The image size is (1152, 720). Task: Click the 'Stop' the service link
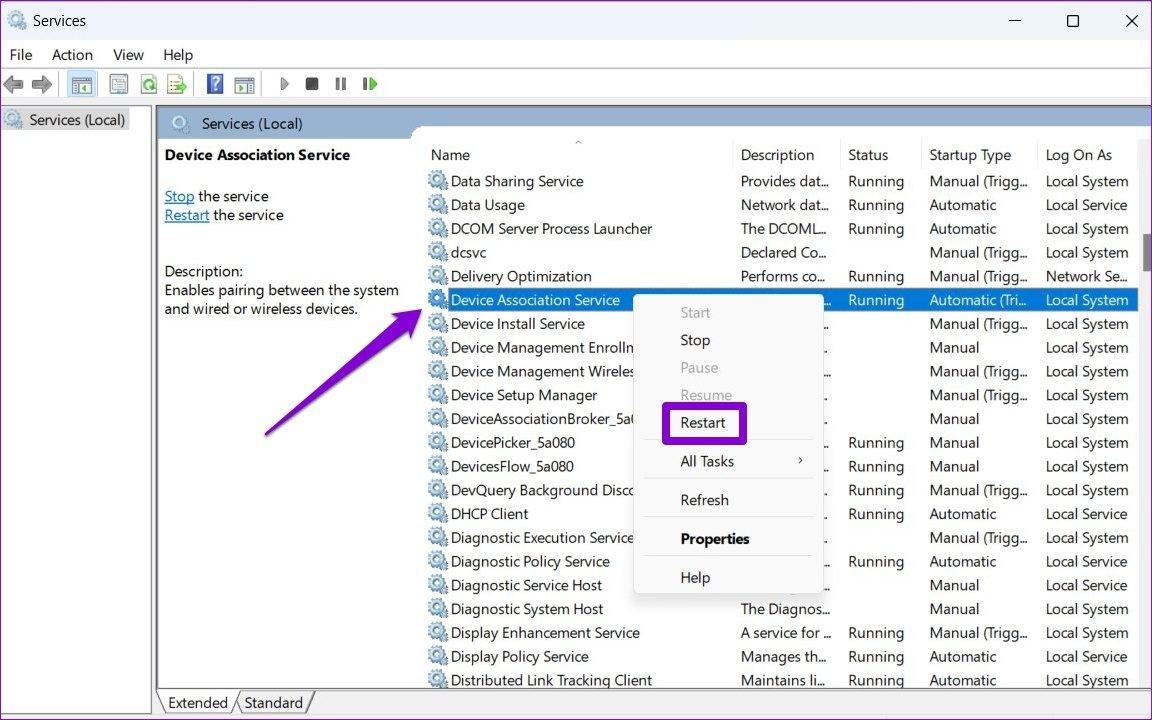(x=179, y=196)
